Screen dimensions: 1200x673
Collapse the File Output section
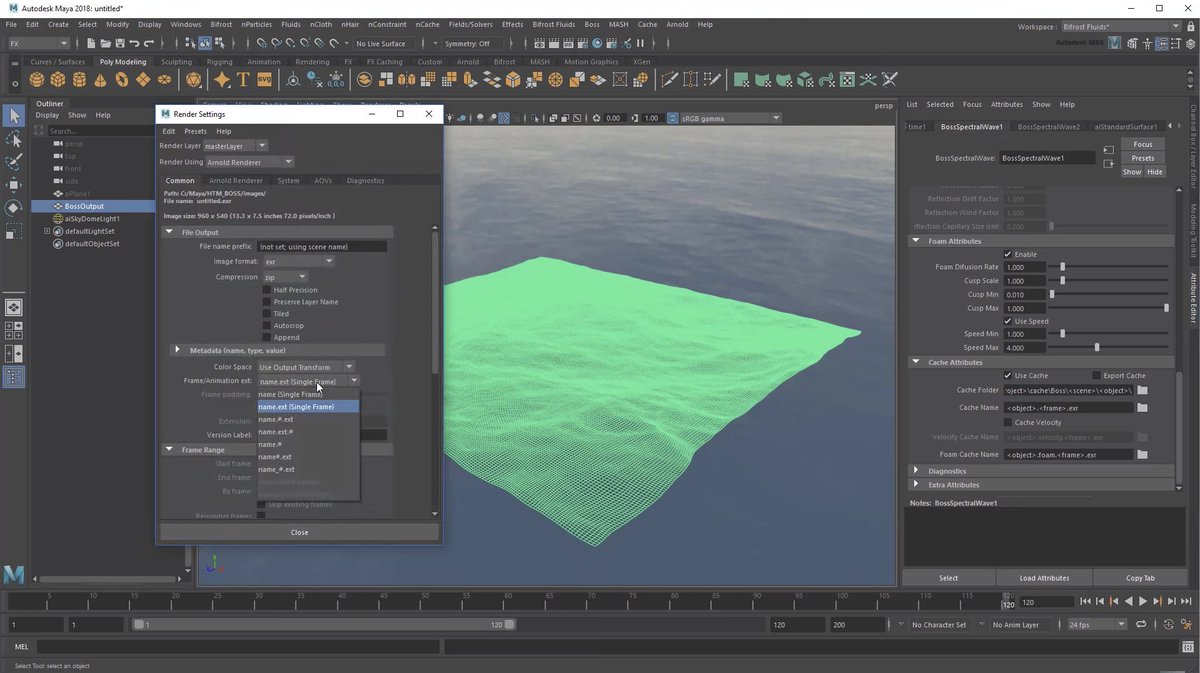[x=170, y=232]
